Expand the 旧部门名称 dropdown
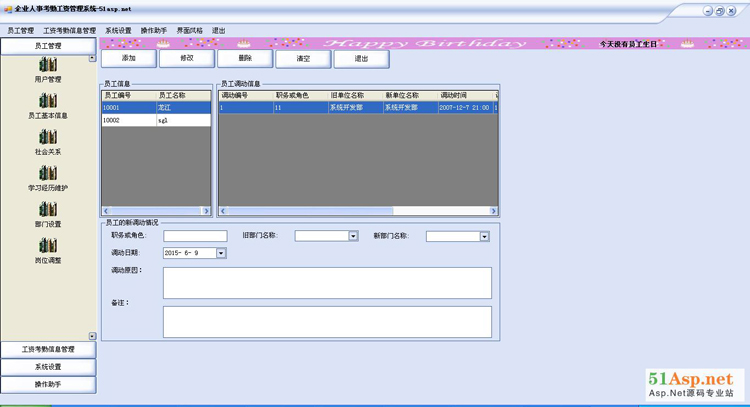 [353, 236]
